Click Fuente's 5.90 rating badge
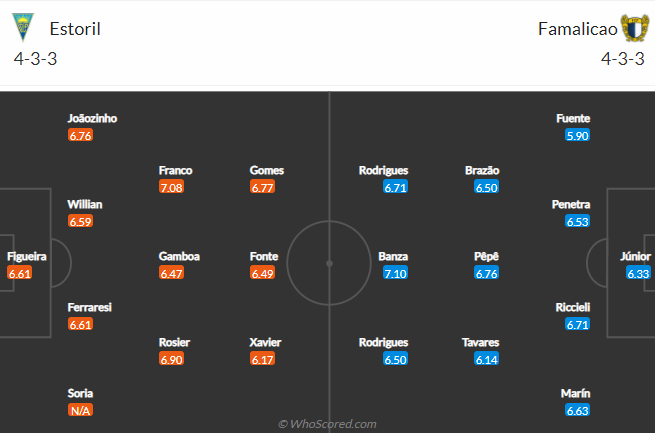 [x=577, y=135]
